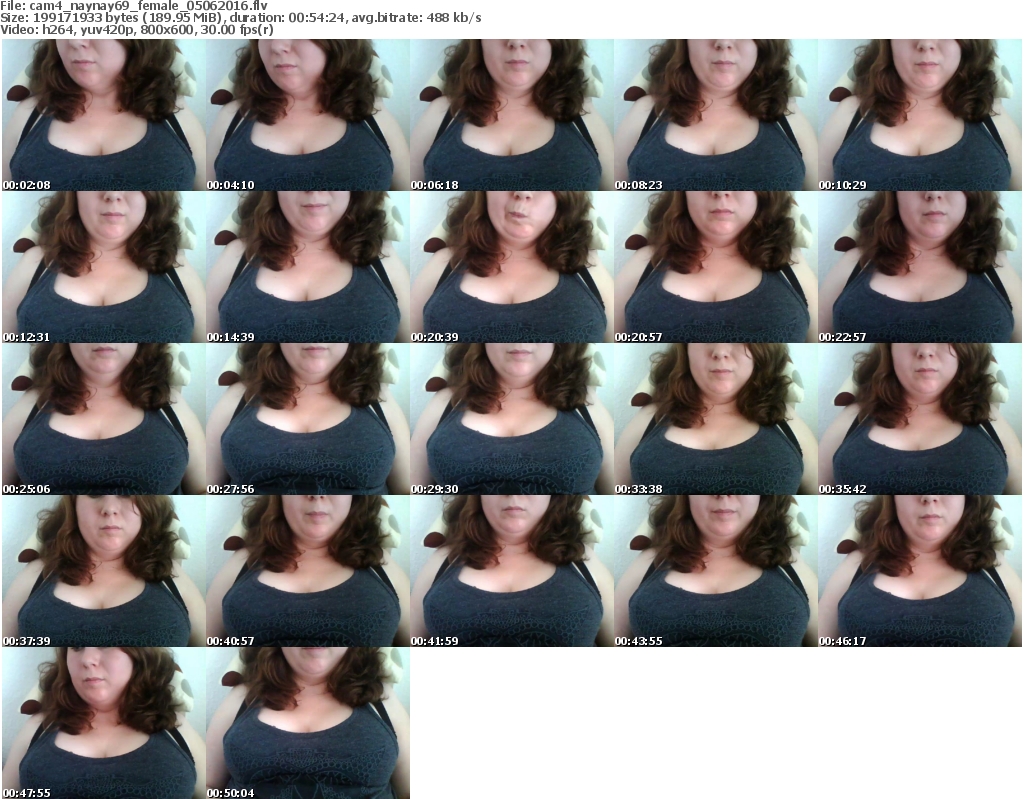
Task: Select the thumbnail stamped 00:04:10
Action: tap(308, 115)
